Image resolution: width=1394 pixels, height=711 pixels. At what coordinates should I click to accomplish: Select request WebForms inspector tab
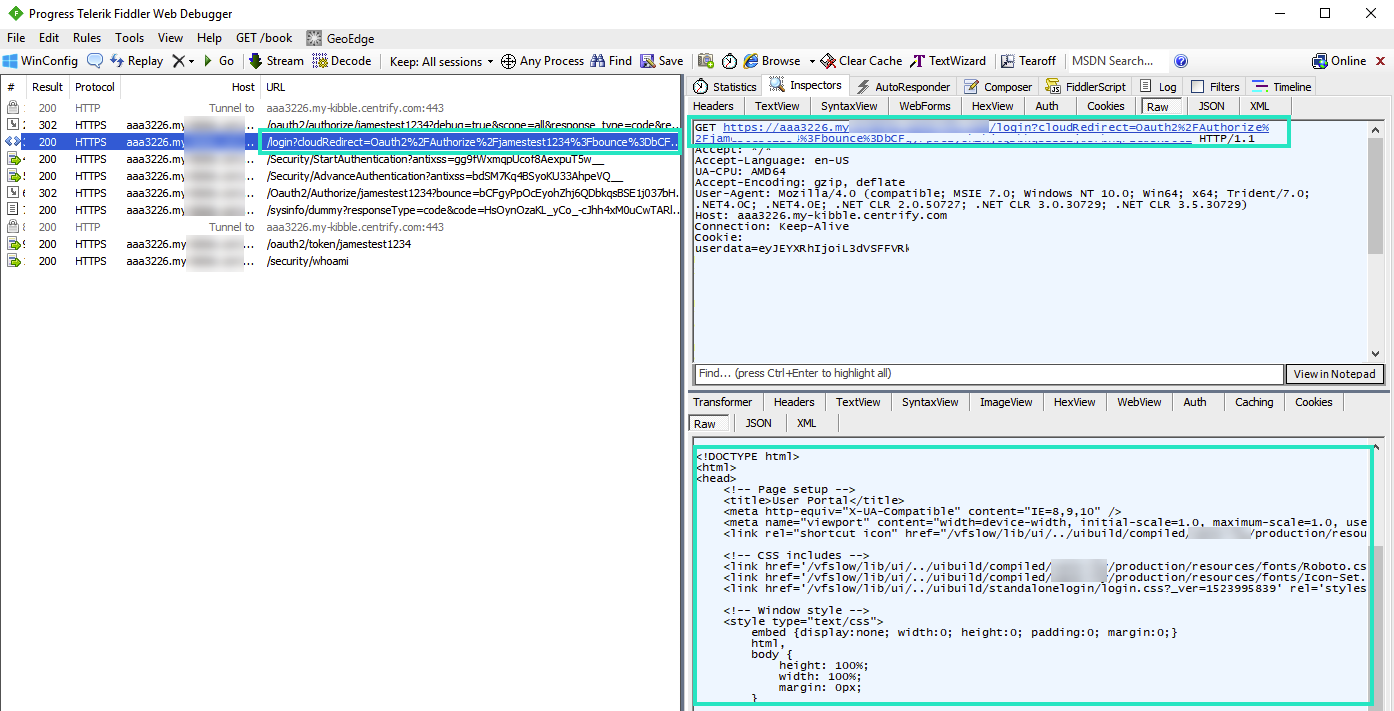924,106
